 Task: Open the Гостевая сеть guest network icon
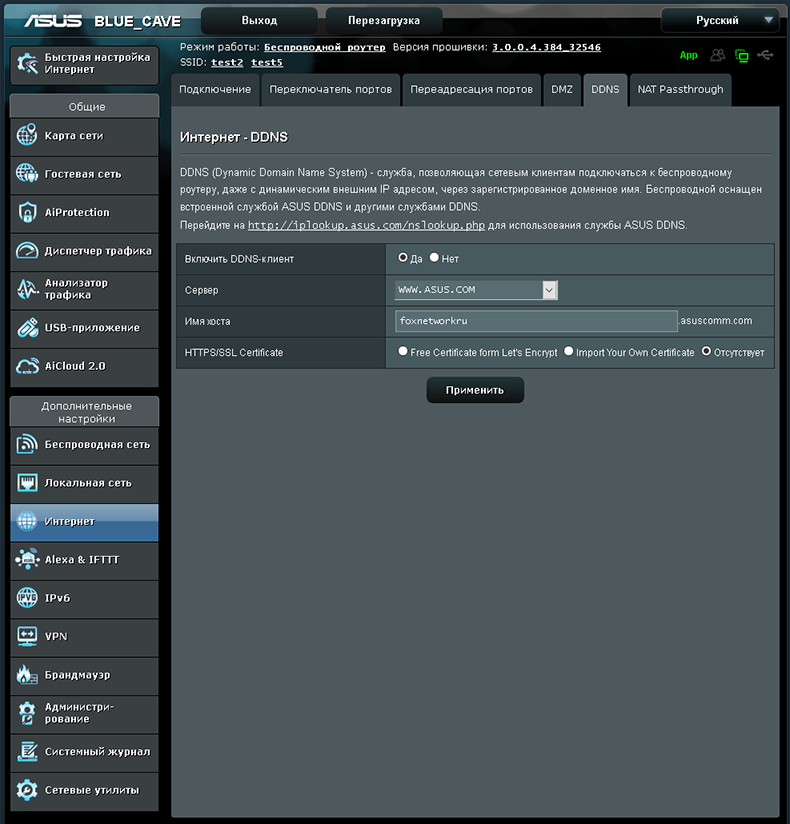click(x=27, y=173)
